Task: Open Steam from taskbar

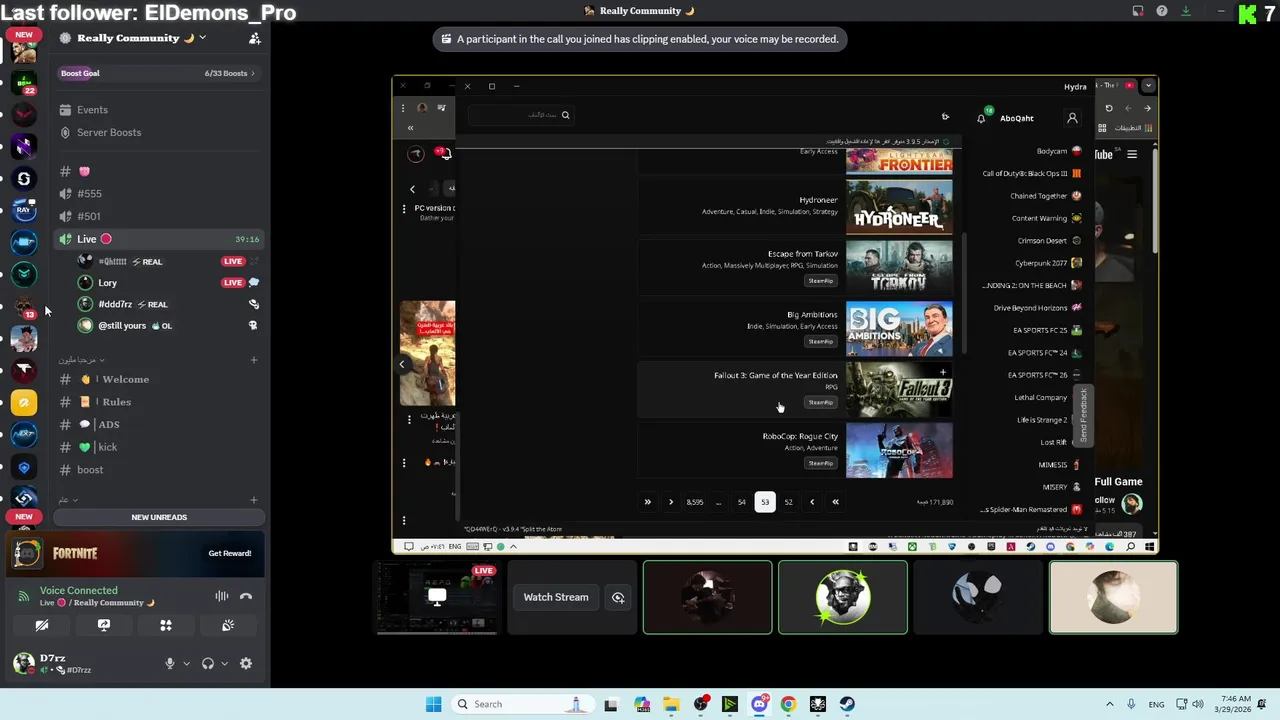Action: tap(847, 704)
